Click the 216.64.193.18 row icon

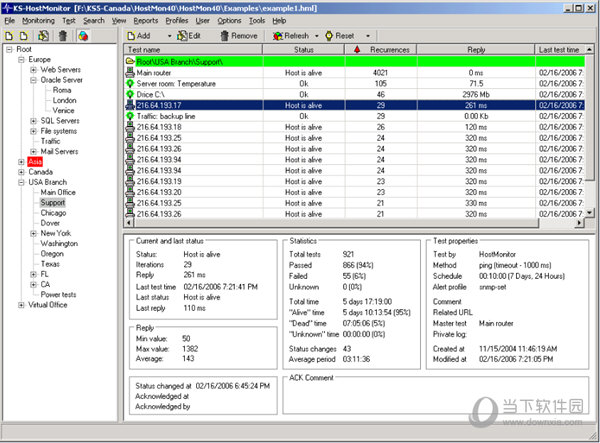(x=130, y=127)
